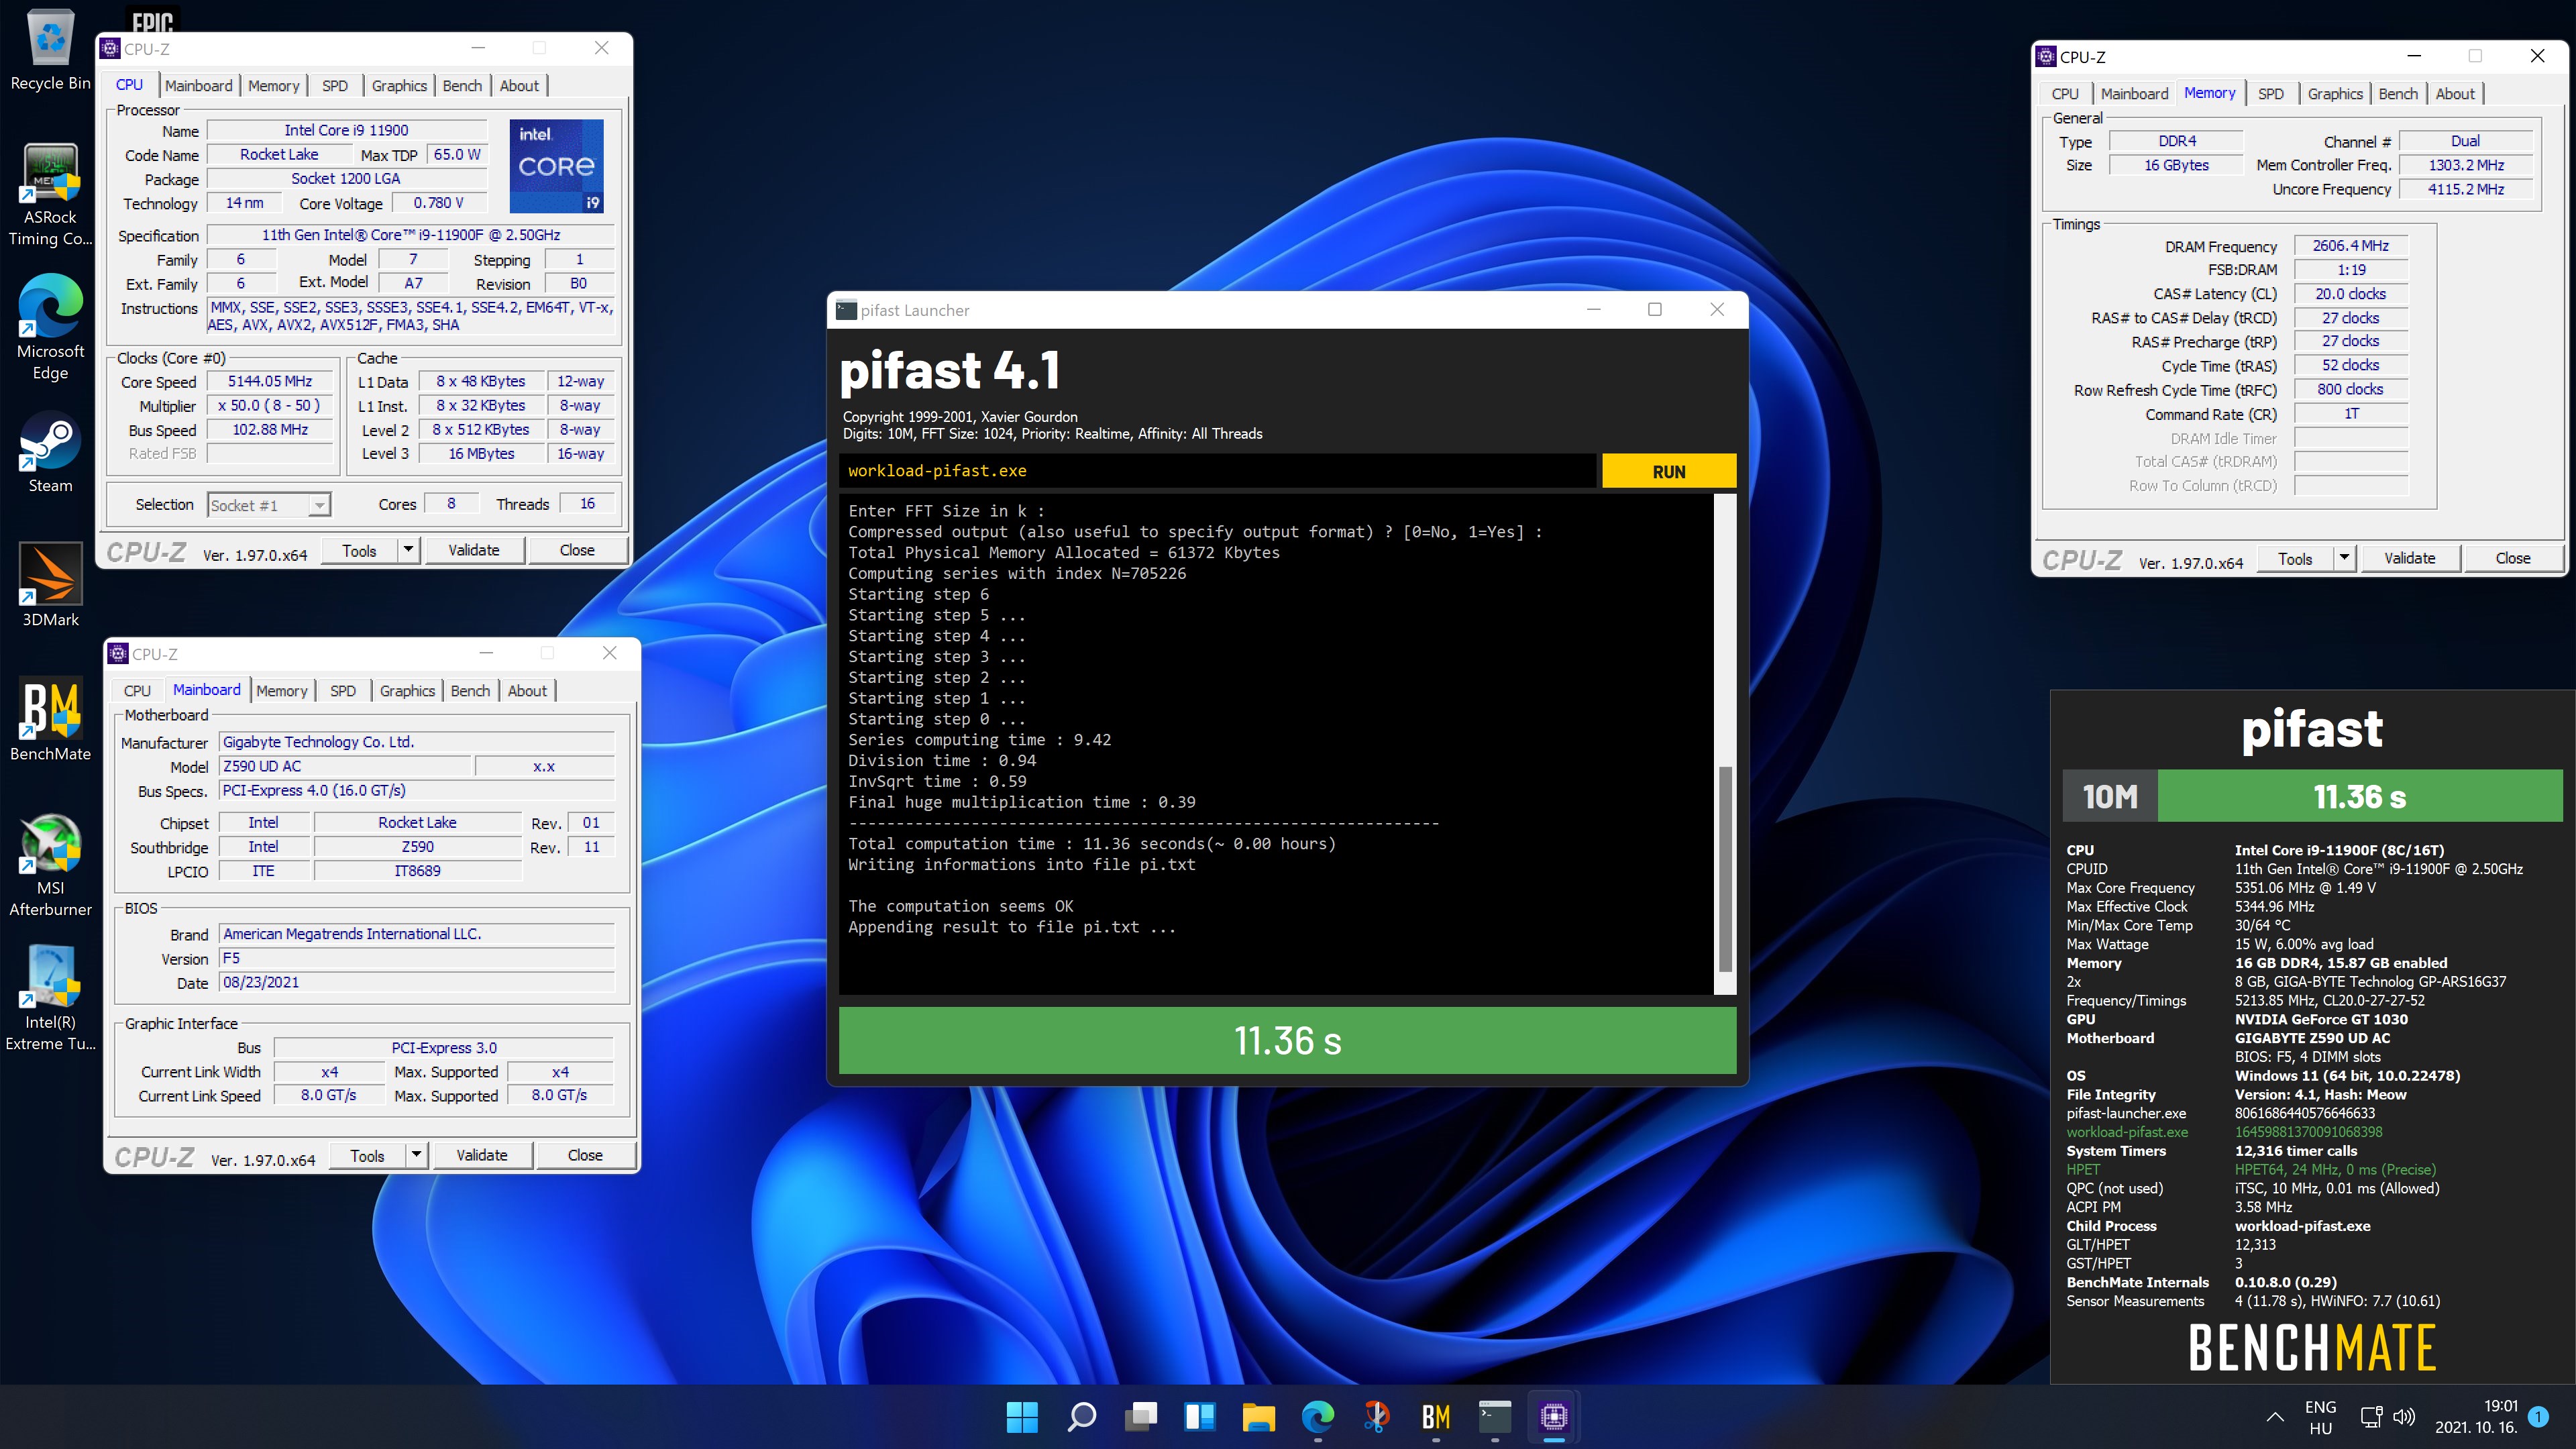Click BIOS date 08/23/2021 field

[x=417, y=982]
